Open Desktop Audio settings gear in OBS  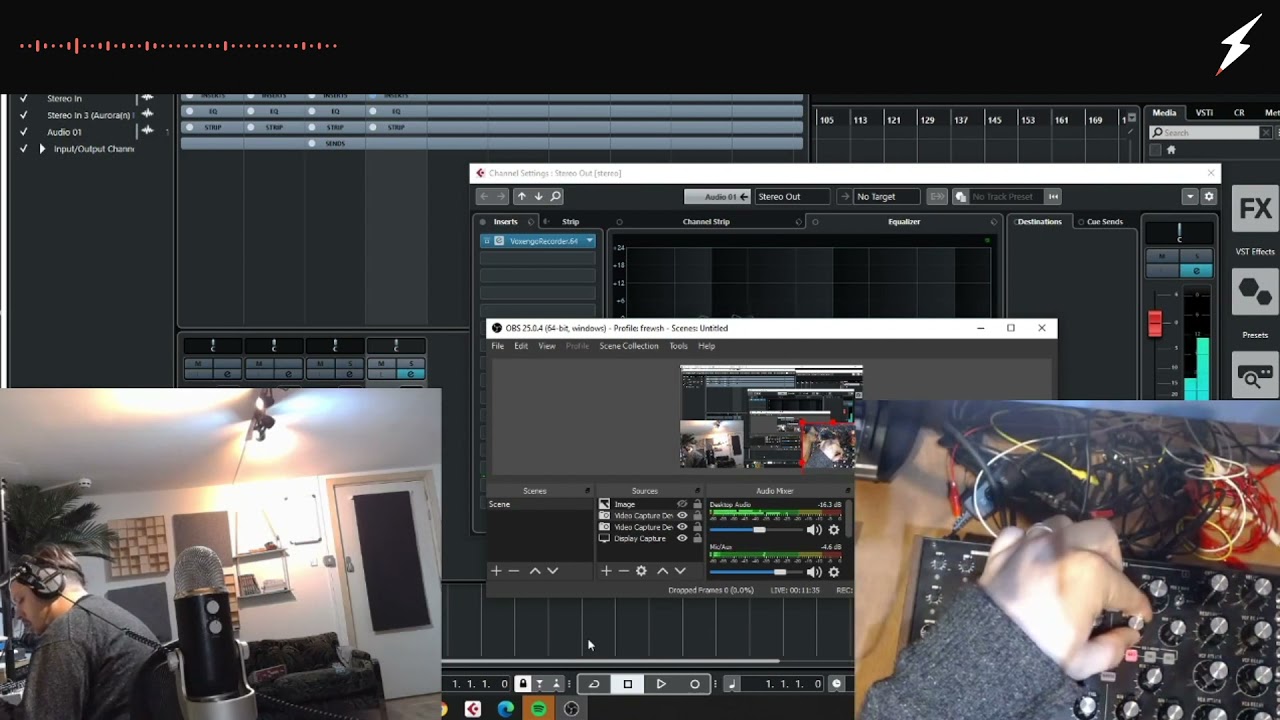click(834, 530)
